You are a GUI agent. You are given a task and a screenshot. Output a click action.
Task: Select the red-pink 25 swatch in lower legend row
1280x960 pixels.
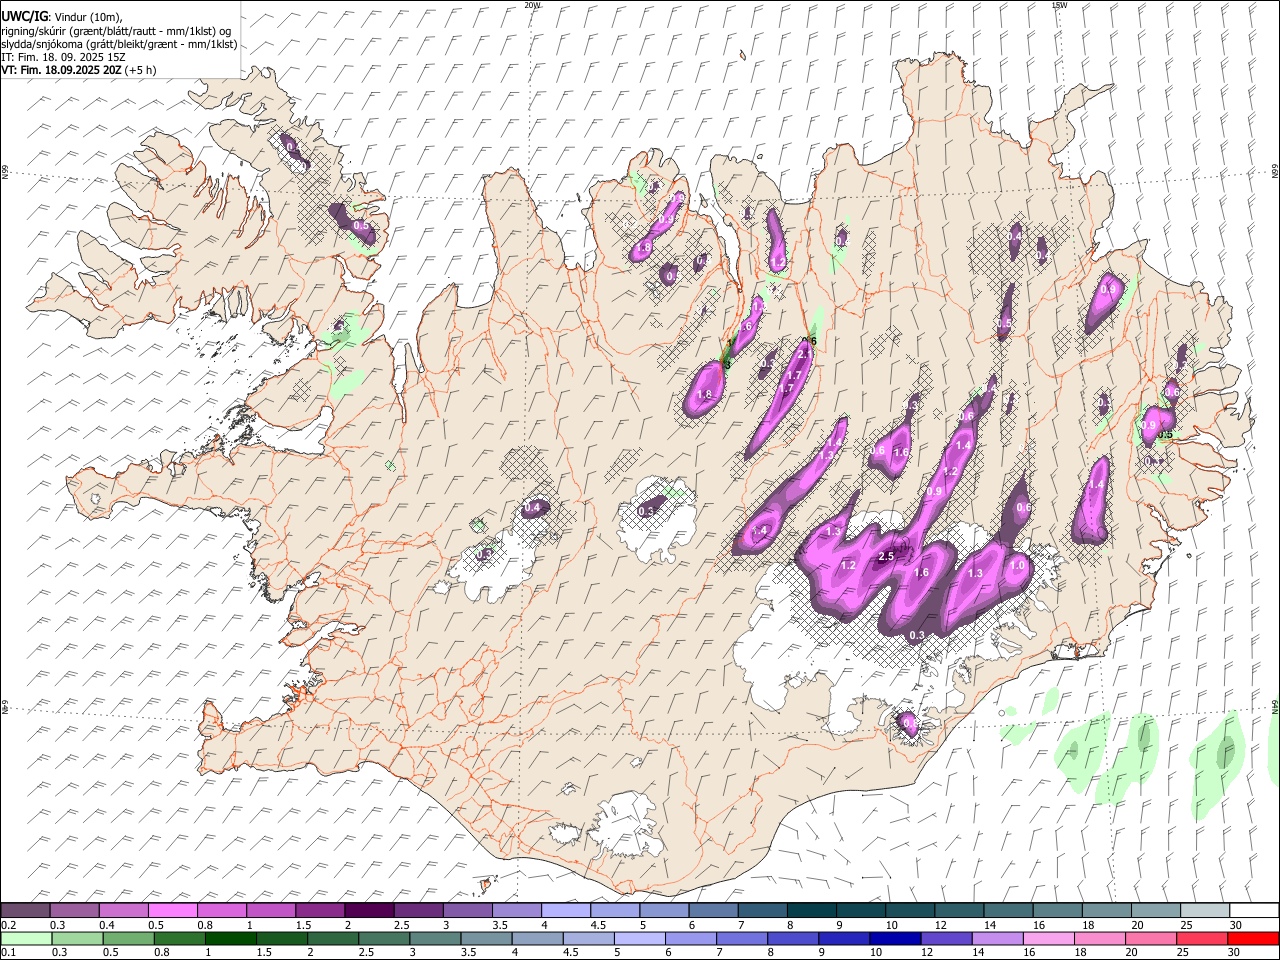point(1202,938)
